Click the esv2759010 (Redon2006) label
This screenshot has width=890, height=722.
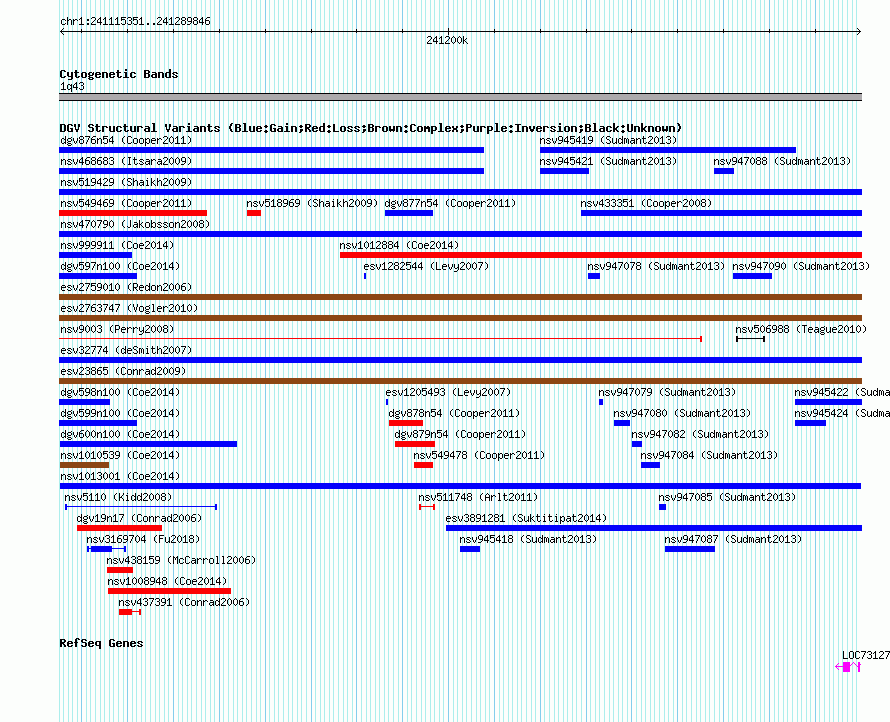pos(126,287)
